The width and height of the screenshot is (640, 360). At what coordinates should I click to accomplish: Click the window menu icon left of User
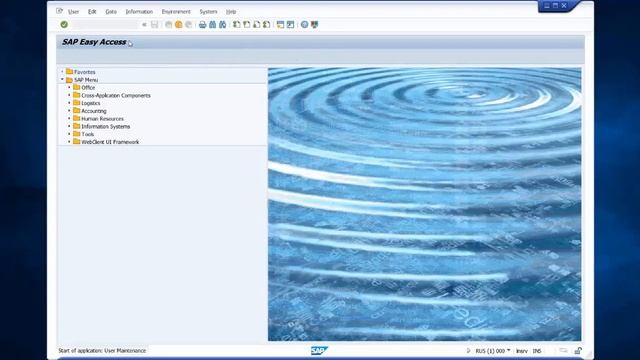pyautogui.click(x=60, y=11)
